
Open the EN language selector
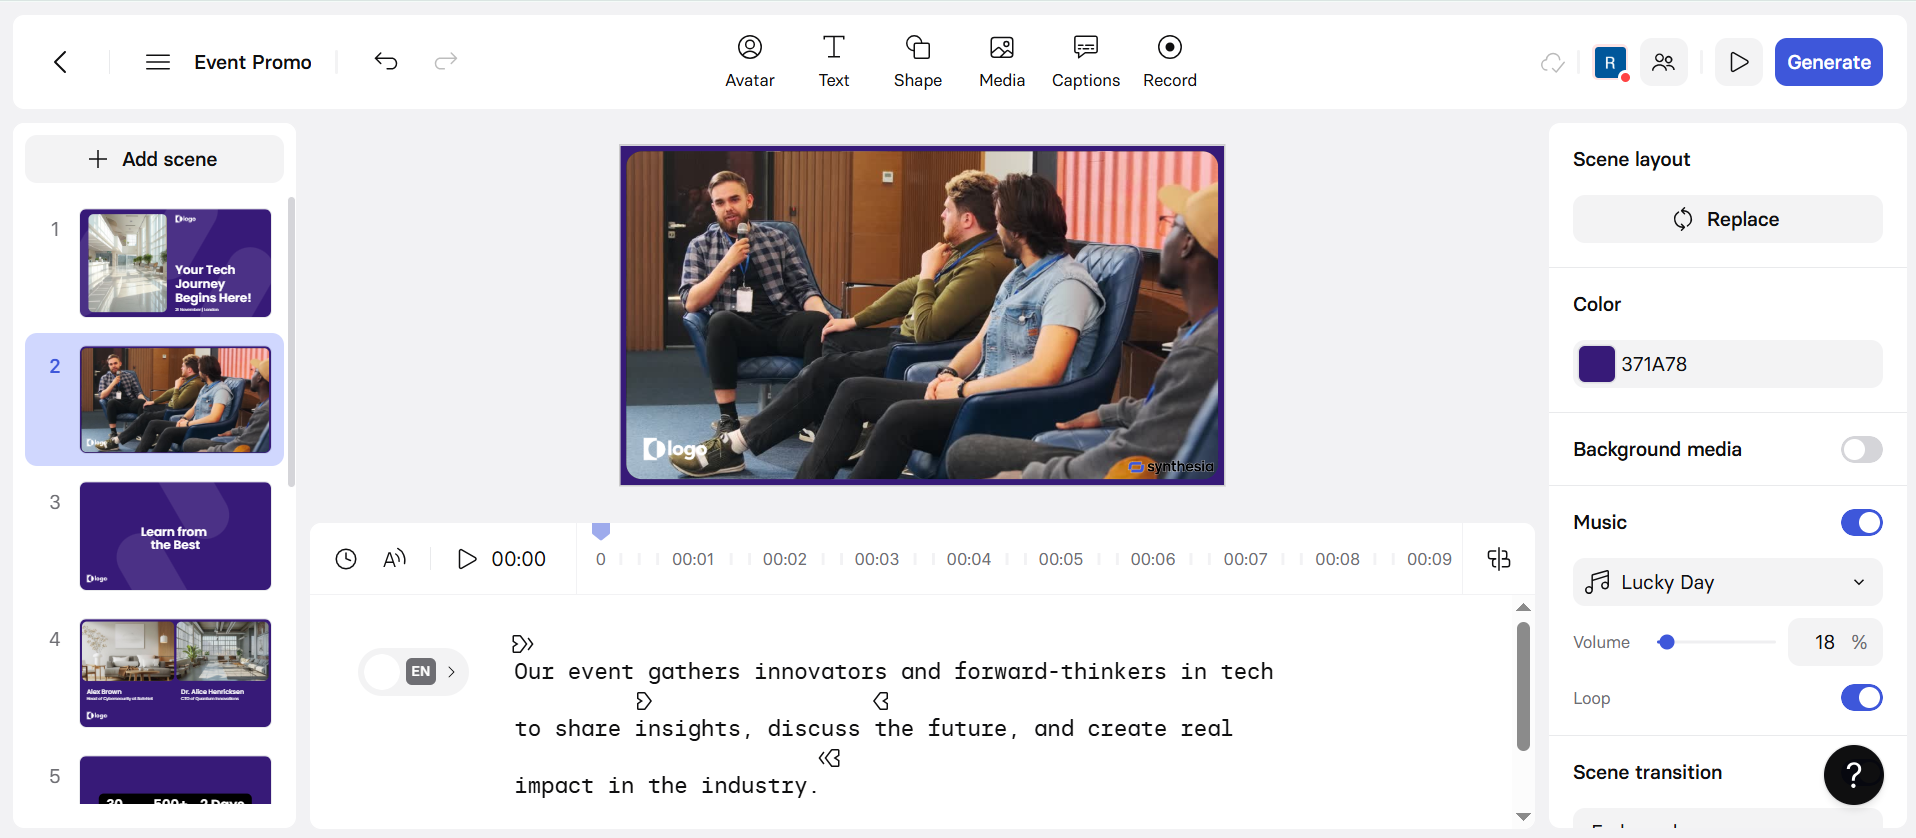tap(413, 672)
